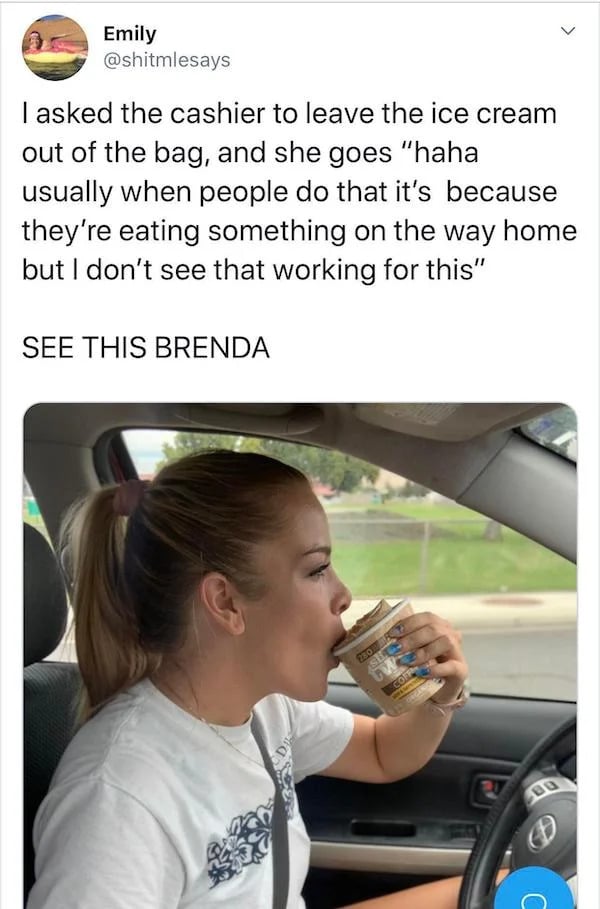This screenshot has width=600, height=909.
Task: Click the ice cream cup in photo
Action: coord(384,656)
